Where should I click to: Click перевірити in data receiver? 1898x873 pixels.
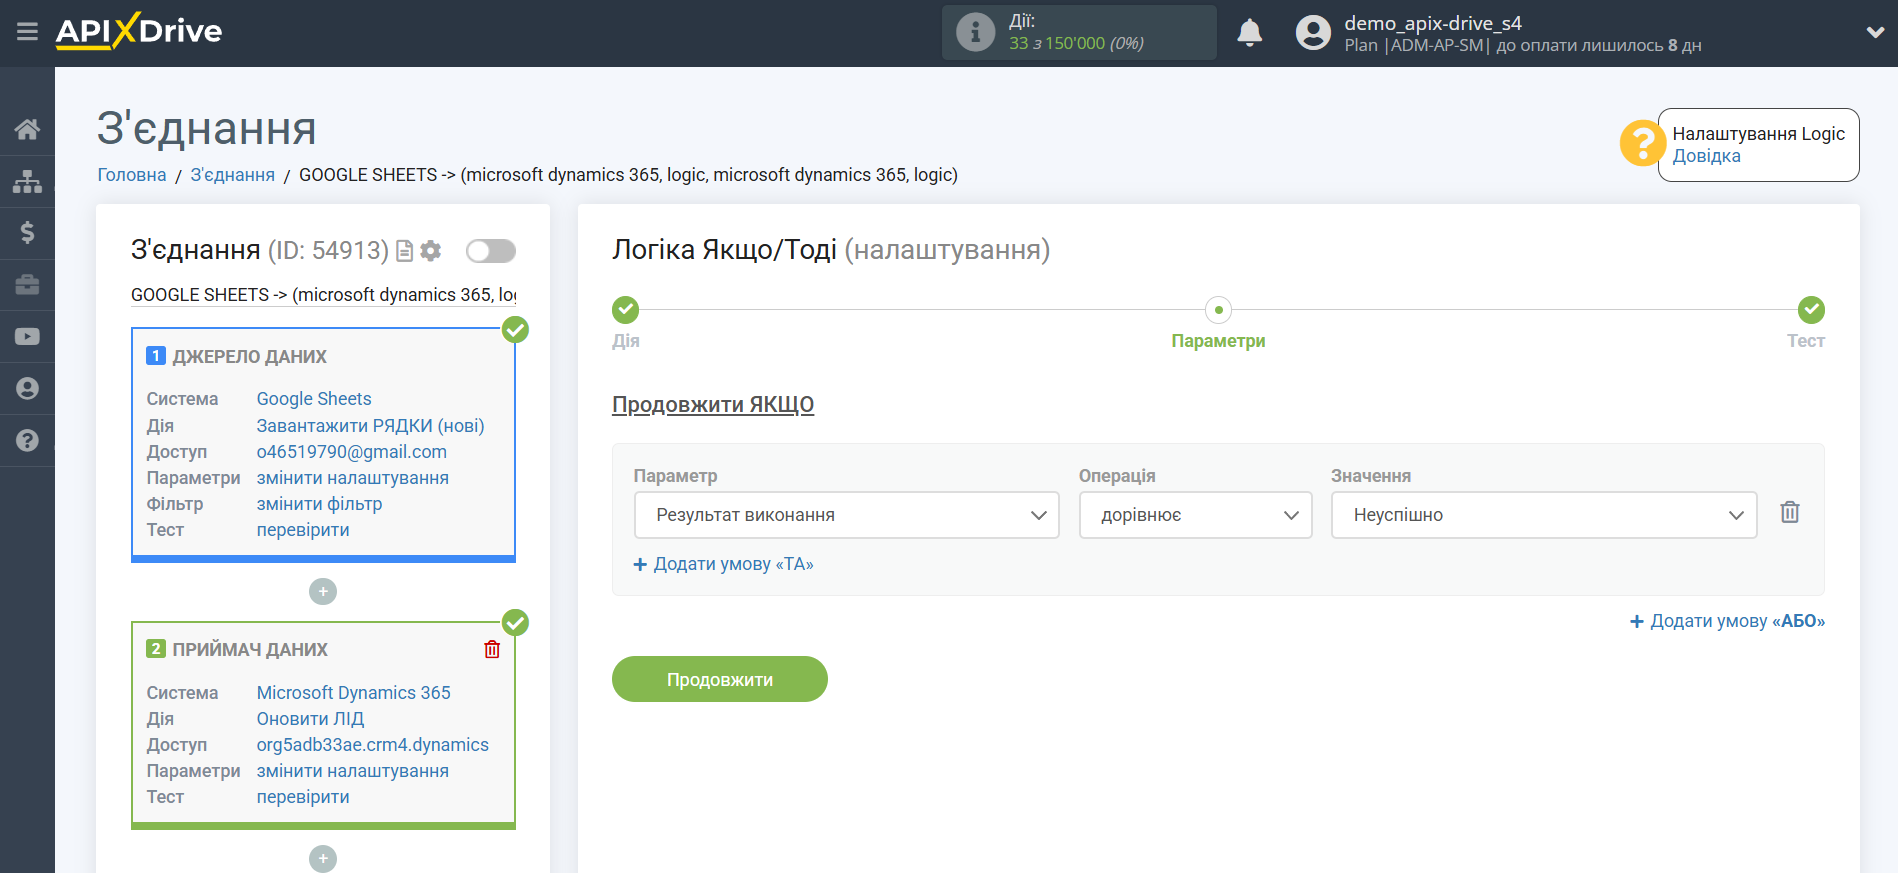[x=303, y=797]
